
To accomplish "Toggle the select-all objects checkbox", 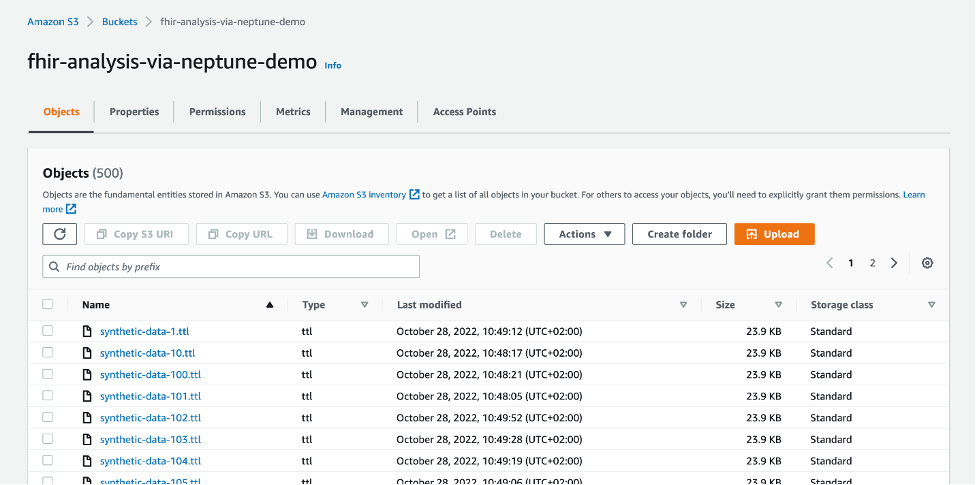I will (47, 304).
